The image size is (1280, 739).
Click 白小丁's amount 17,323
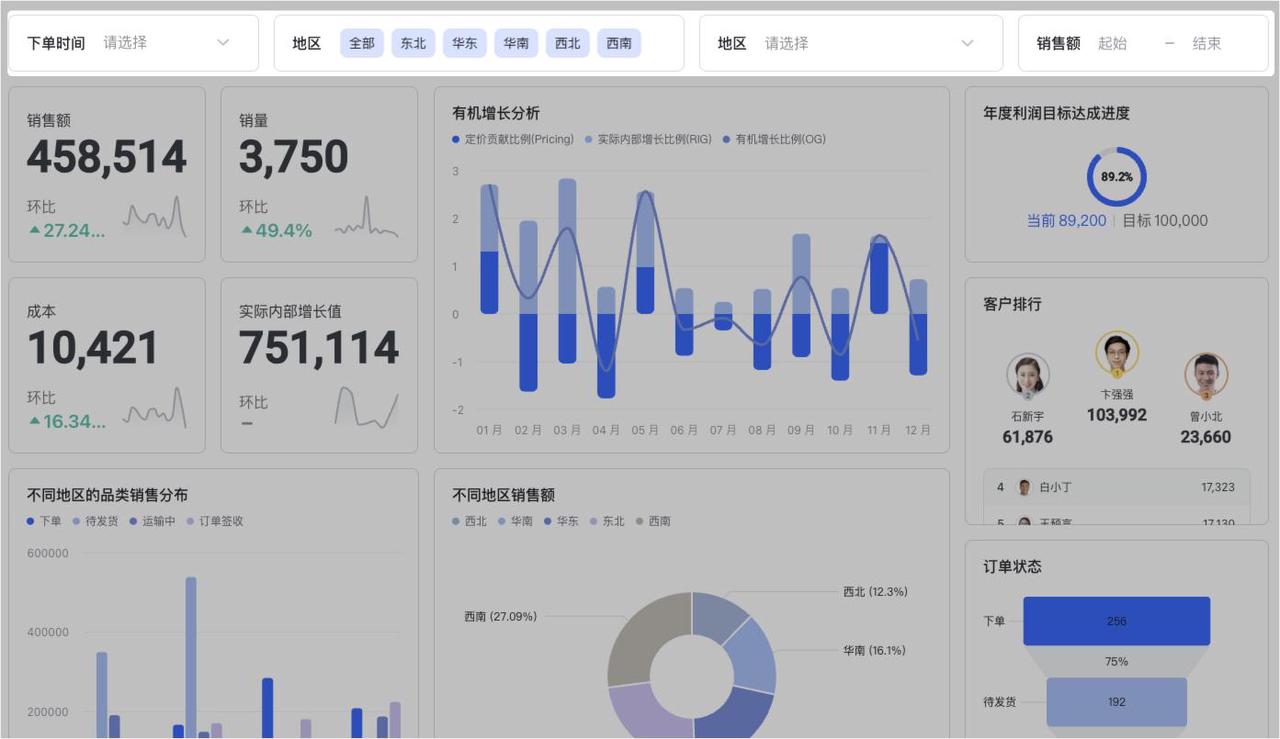[1218, 487]
